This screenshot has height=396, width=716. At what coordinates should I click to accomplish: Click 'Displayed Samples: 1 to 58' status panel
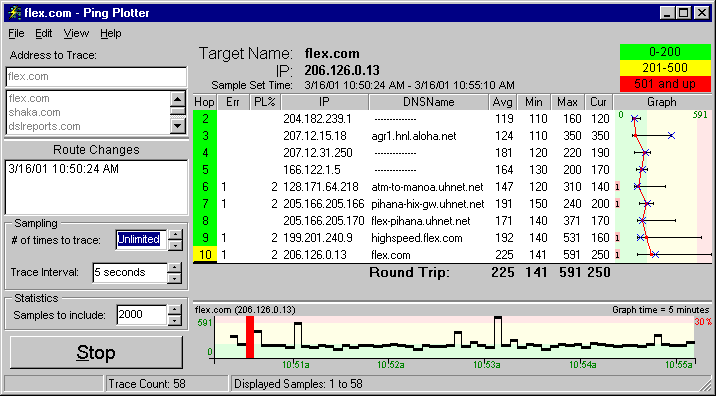click(x=470, y=384)
